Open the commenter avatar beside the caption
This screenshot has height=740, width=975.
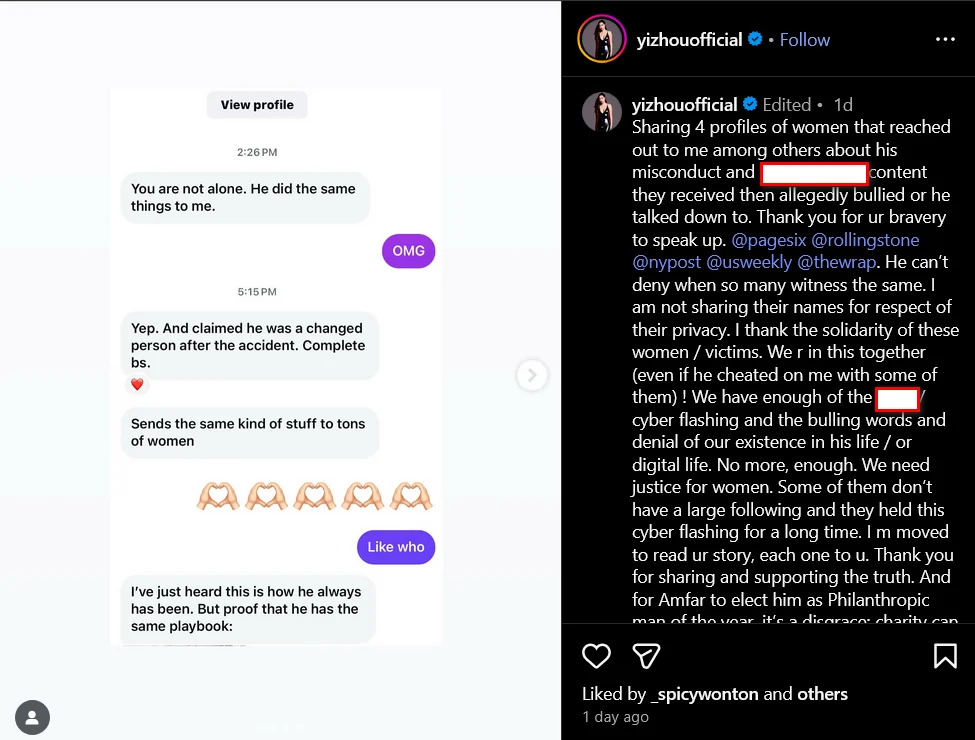[x=601, y=113]
